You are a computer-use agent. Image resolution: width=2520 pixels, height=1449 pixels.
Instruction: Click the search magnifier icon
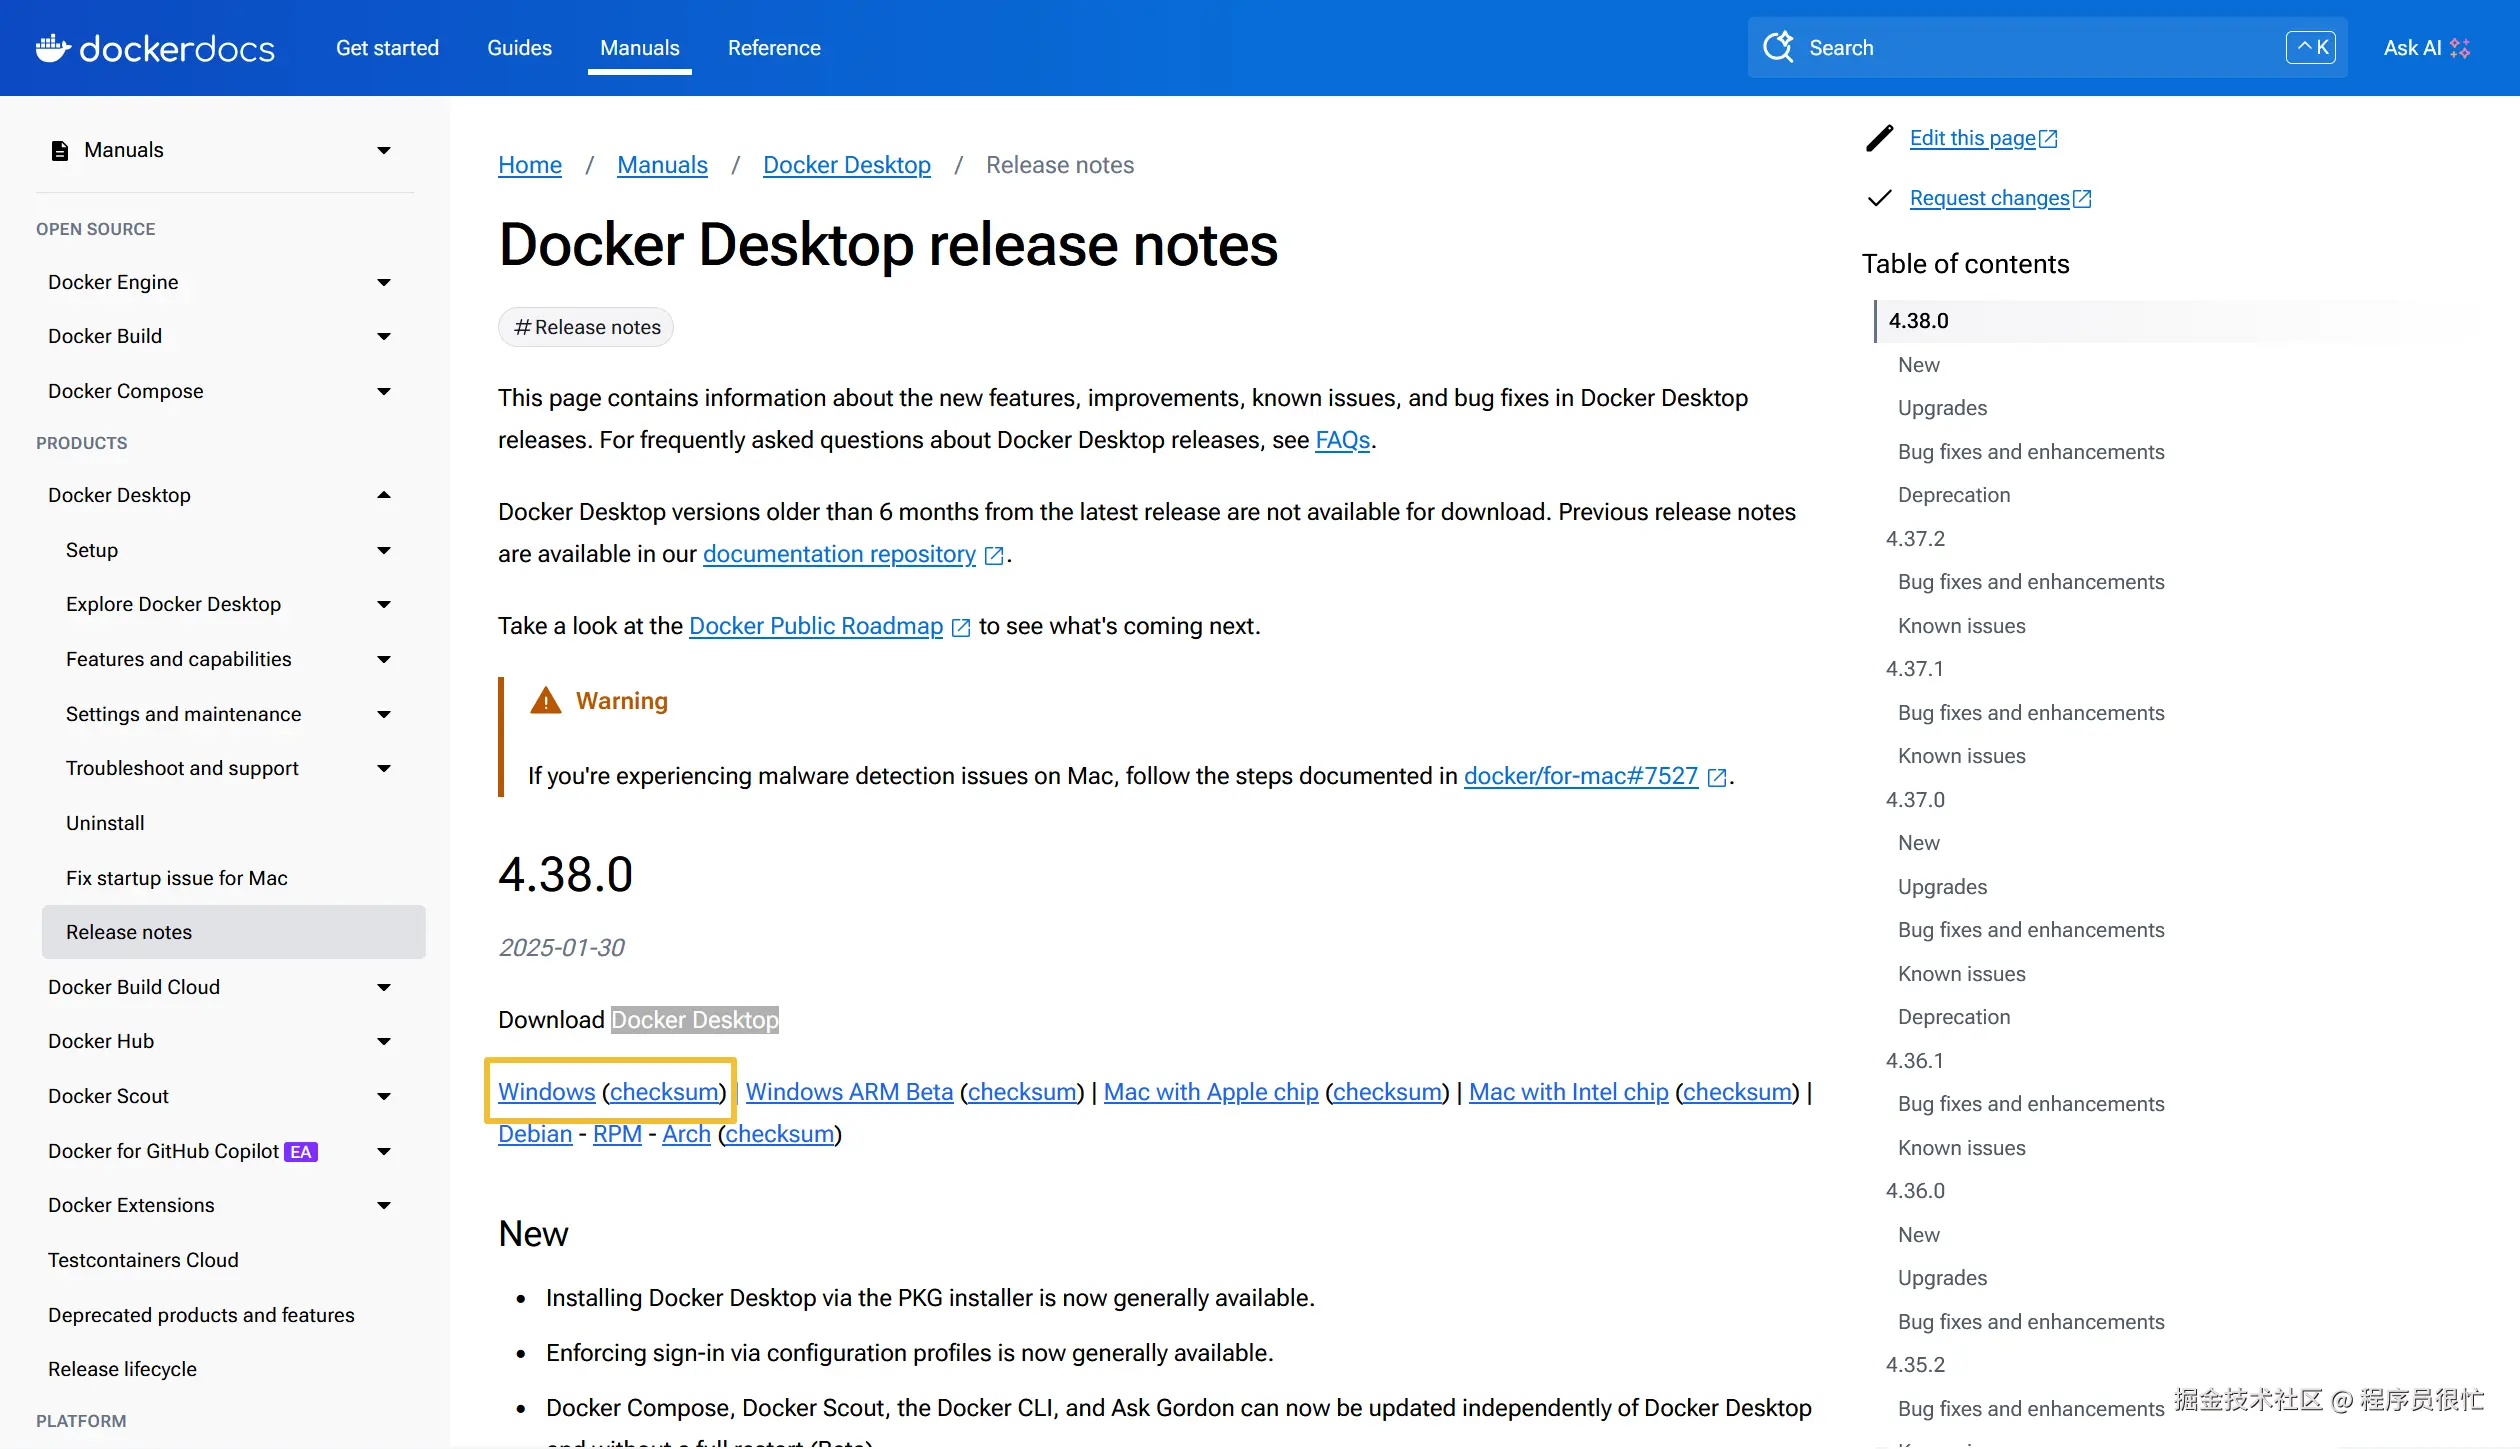click(x=1778, y=47)
